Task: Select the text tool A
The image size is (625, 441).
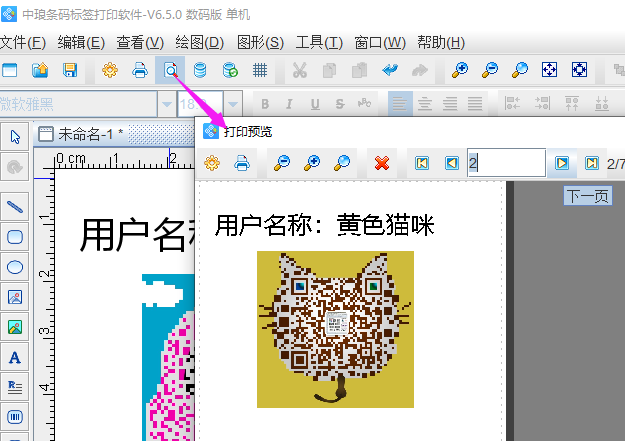Action: [x=15, y=357]
